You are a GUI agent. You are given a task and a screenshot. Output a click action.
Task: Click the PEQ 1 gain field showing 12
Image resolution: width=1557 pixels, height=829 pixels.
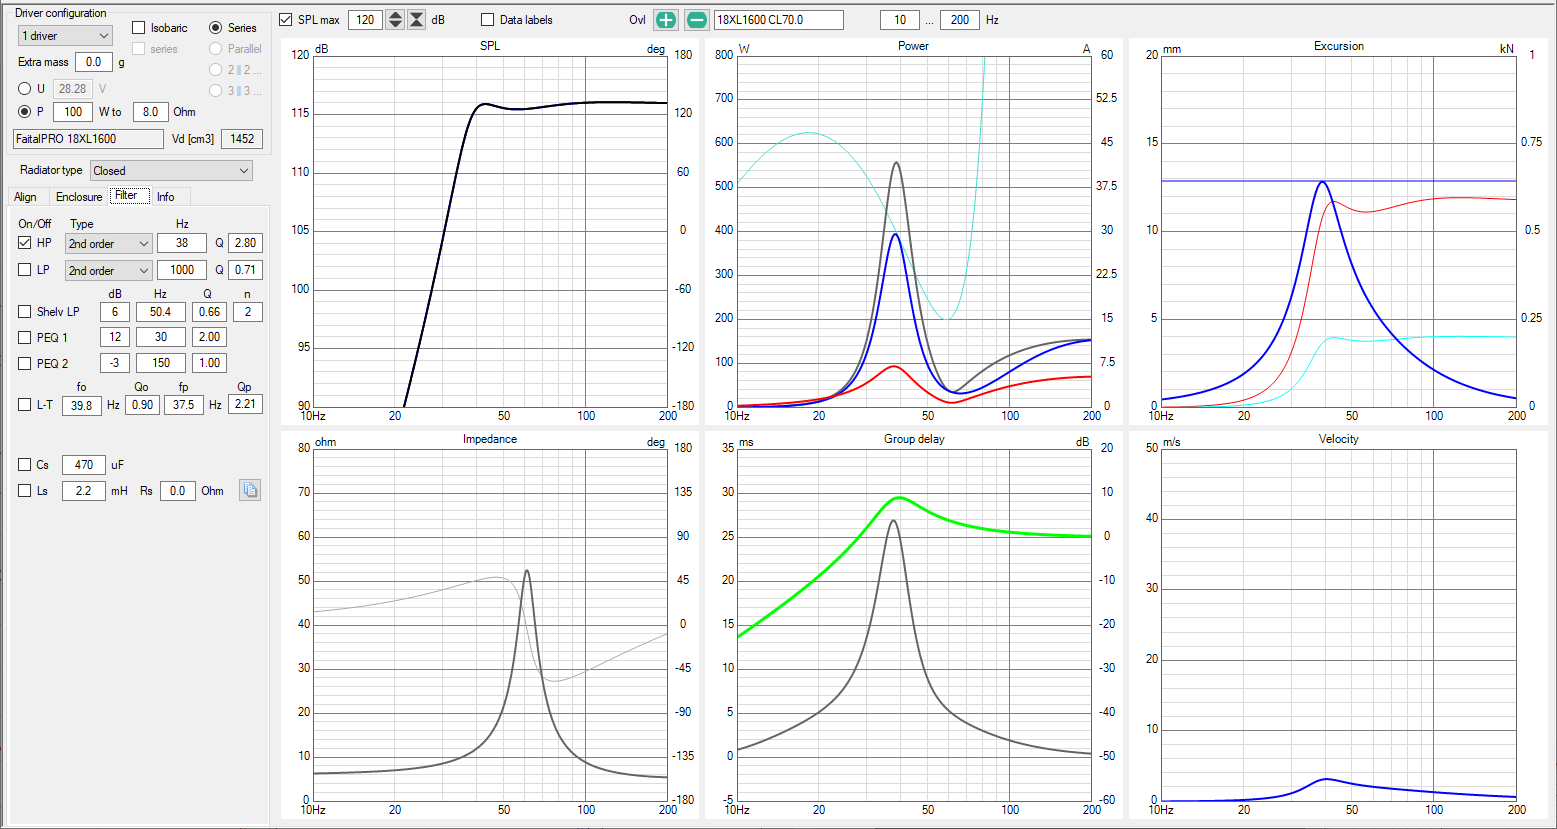[x=115, y=337]
